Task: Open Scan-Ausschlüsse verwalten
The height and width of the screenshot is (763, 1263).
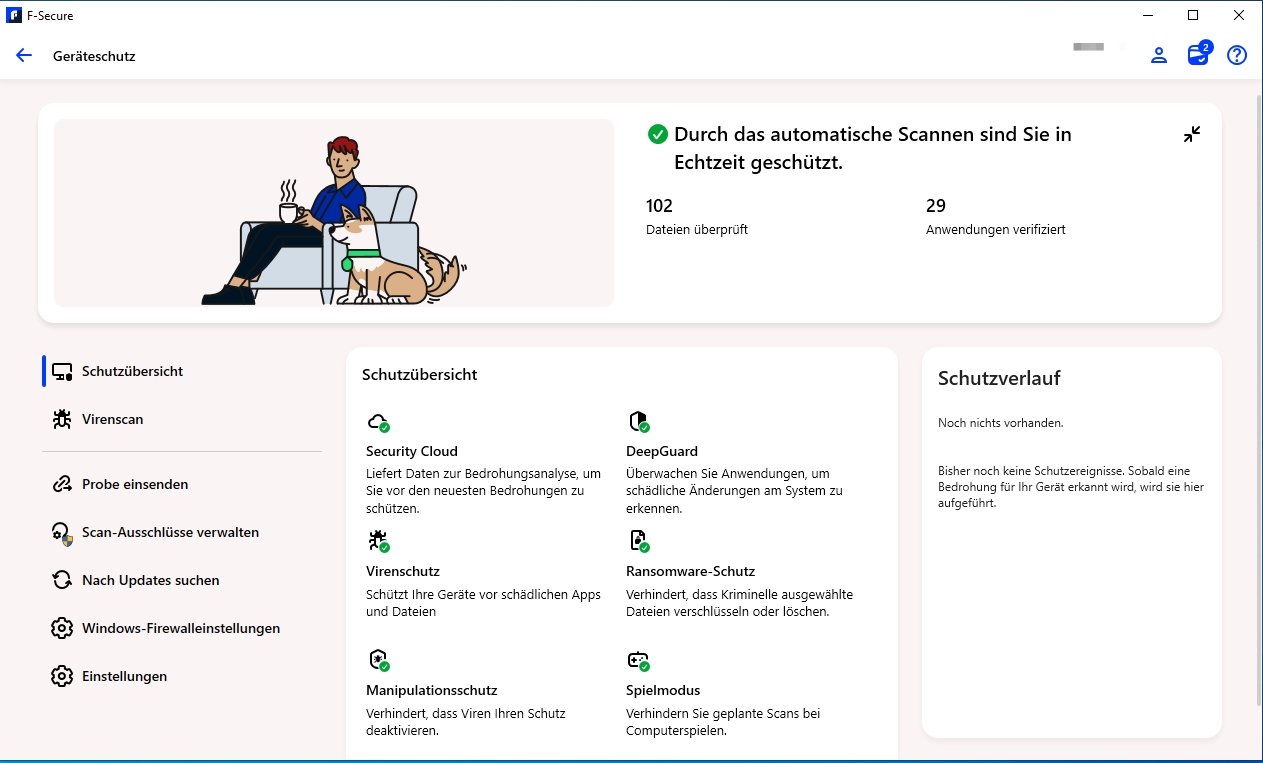Action: 170,532
